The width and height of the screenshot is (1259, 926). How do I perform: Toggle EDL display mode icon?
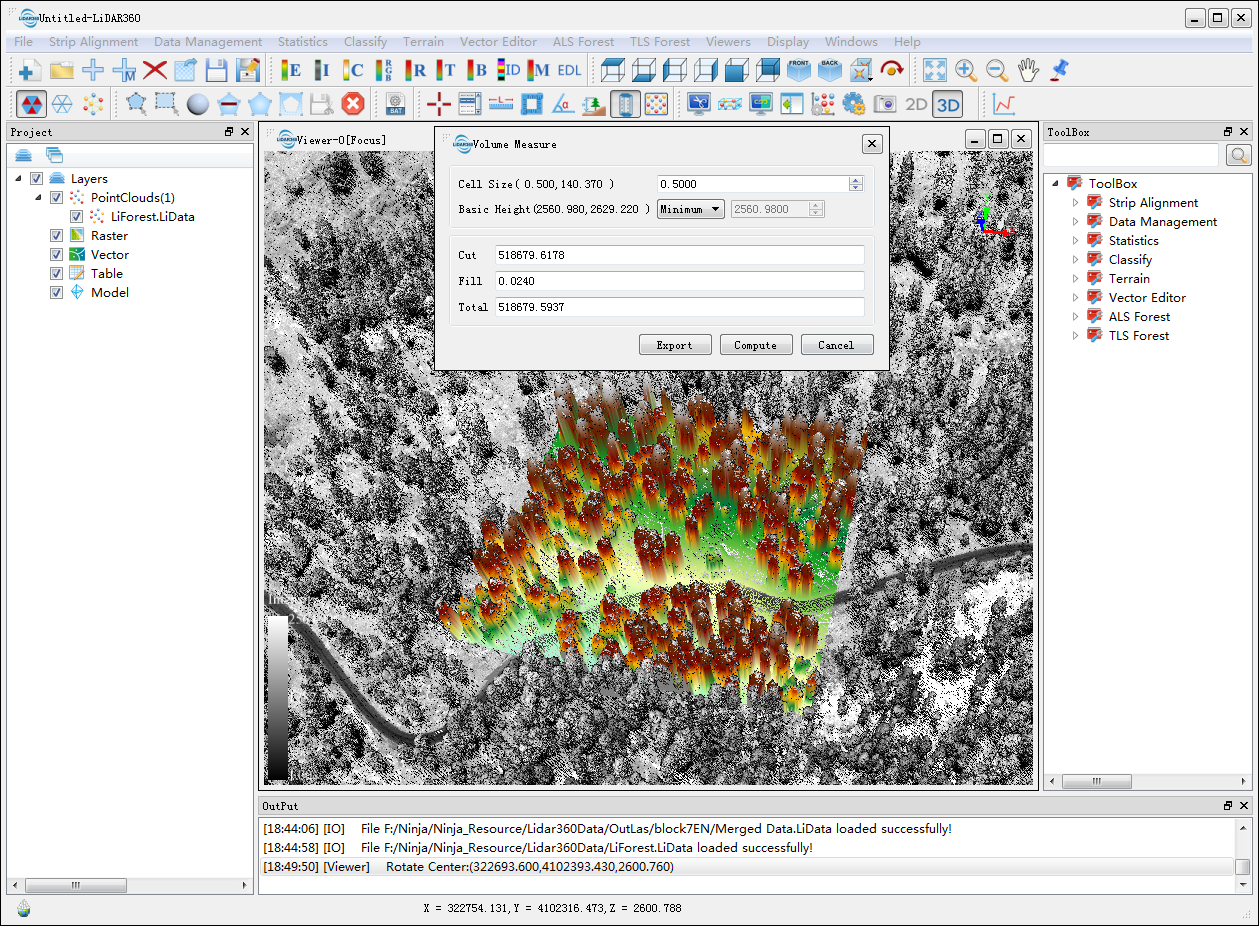(x=570, y=70)
